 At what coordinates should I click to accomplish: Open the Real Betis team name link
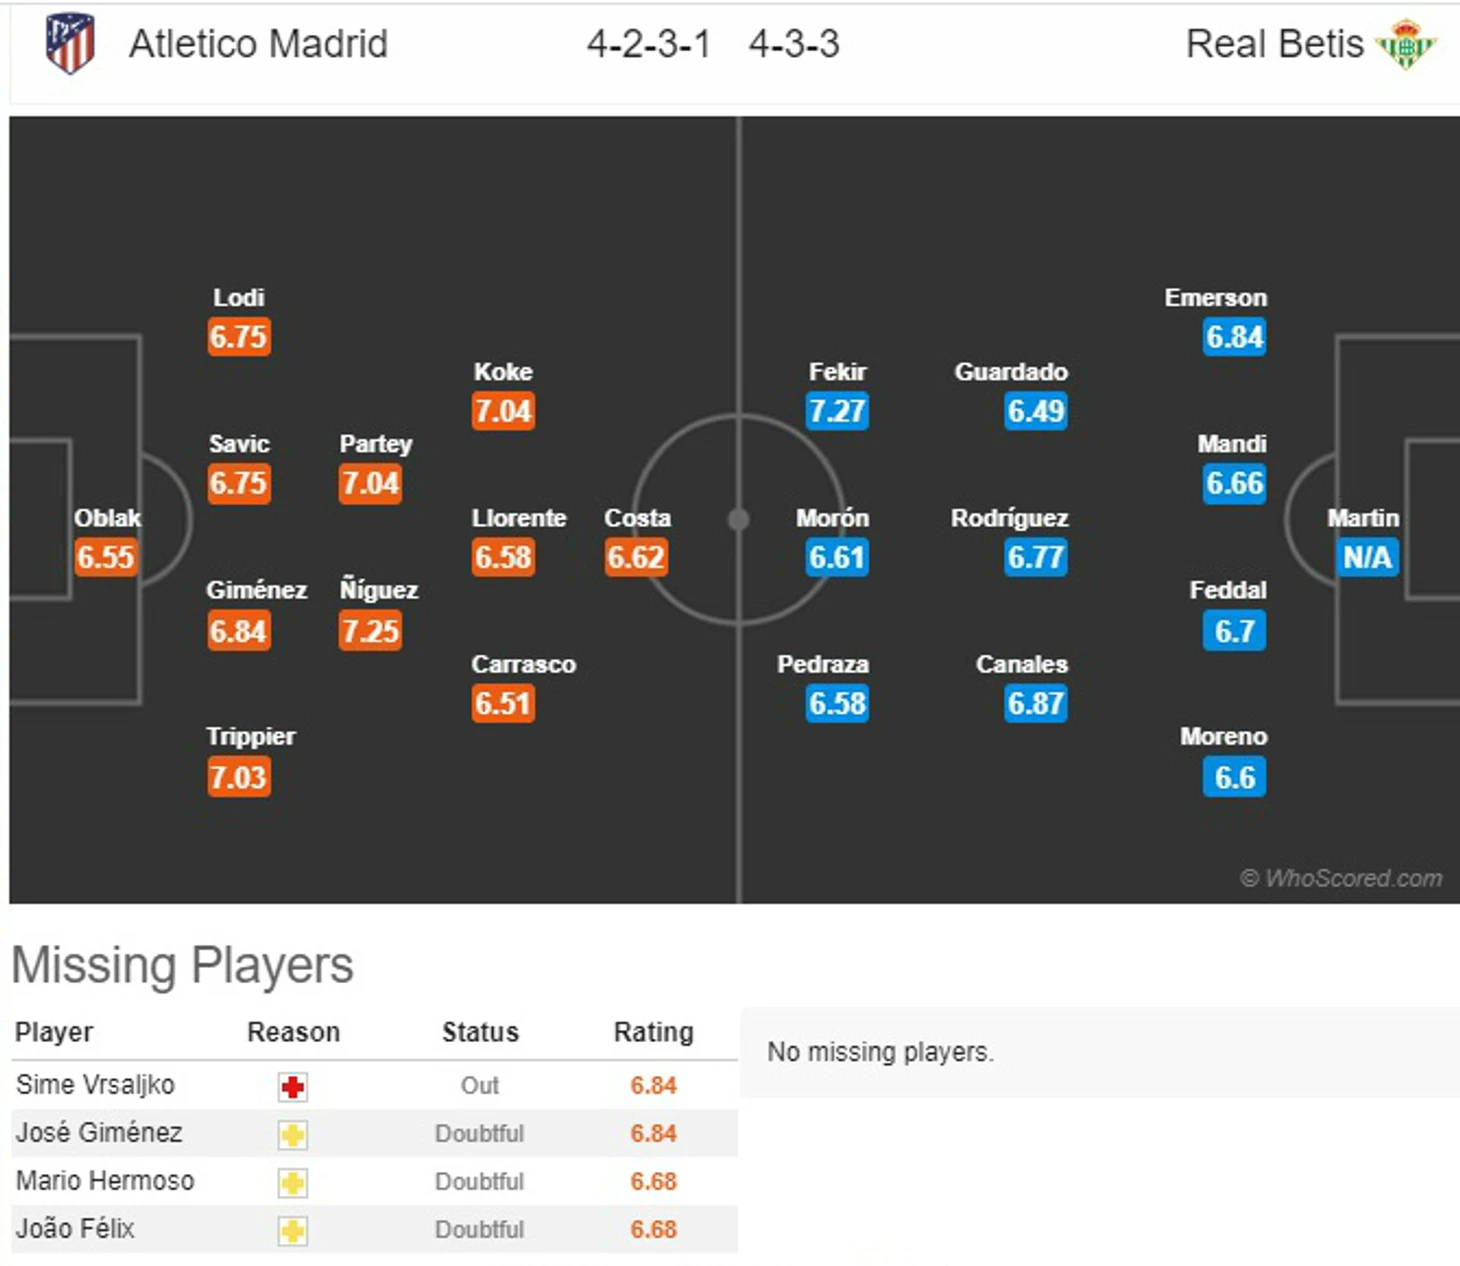tap(1274, 44)
